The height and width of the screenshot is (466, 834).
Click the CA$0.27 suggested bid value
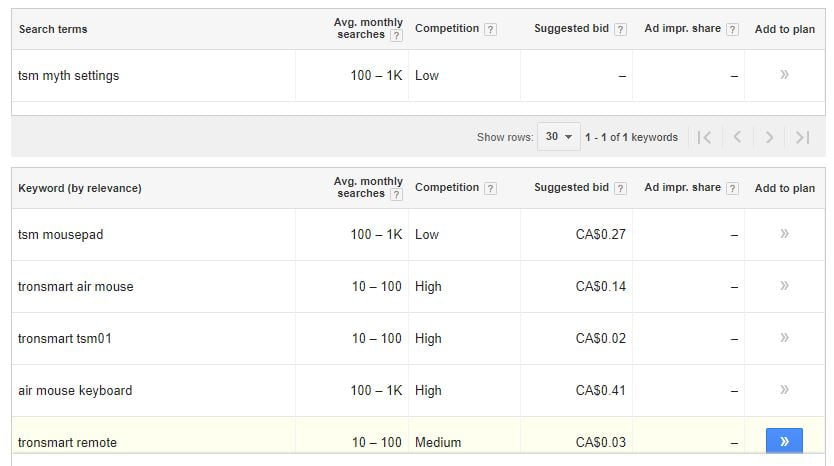601,235
